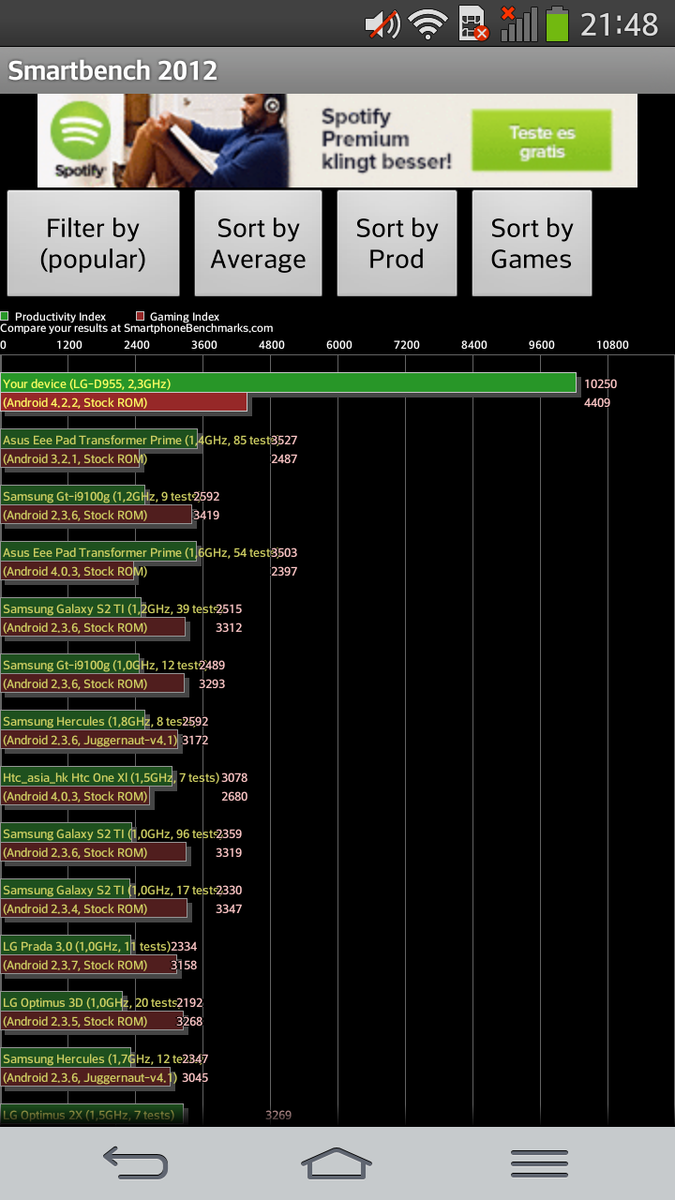Select Samsung Hercules 1,8GHz row
Viewport: 675px width, 1200px height.
click(x=105, y=730)
